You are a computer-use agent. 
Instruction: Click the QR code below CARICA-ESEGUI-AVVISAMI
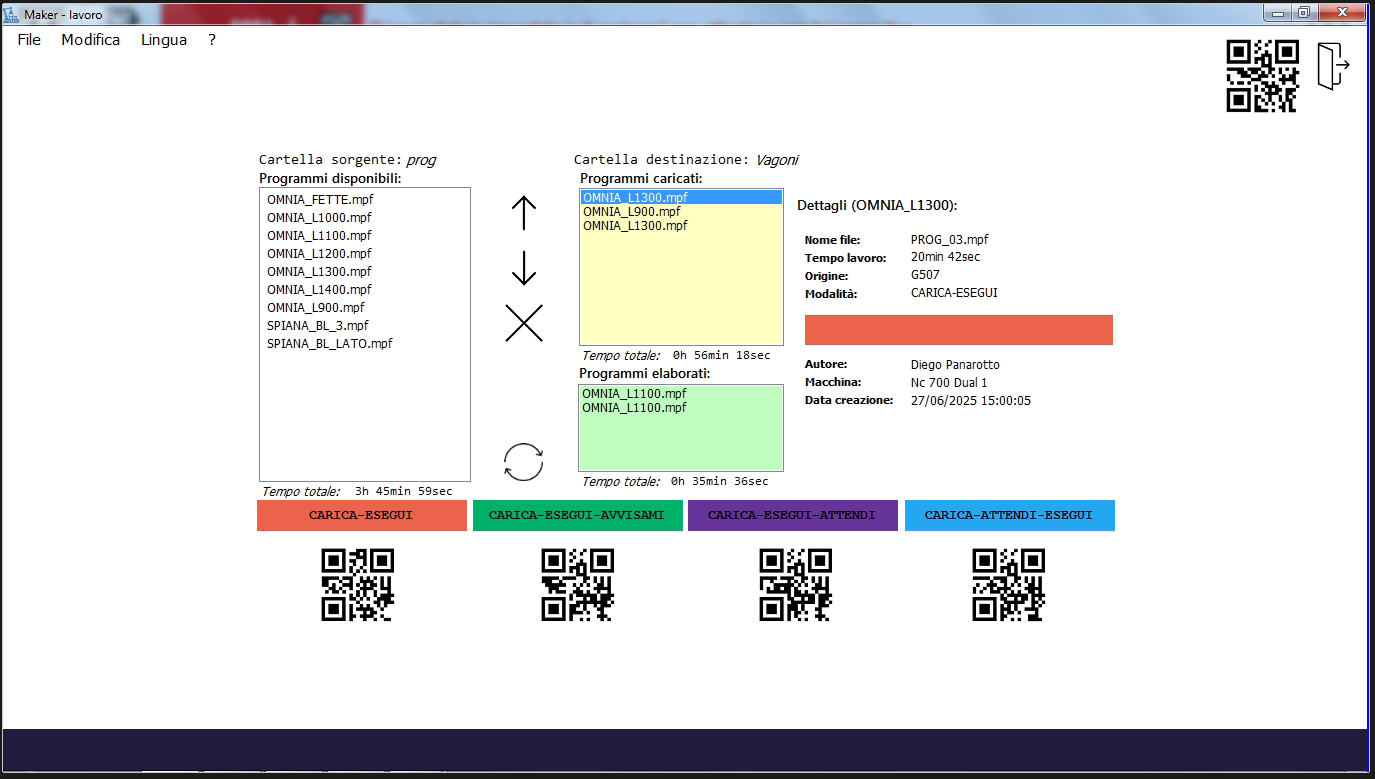[578, 584]
